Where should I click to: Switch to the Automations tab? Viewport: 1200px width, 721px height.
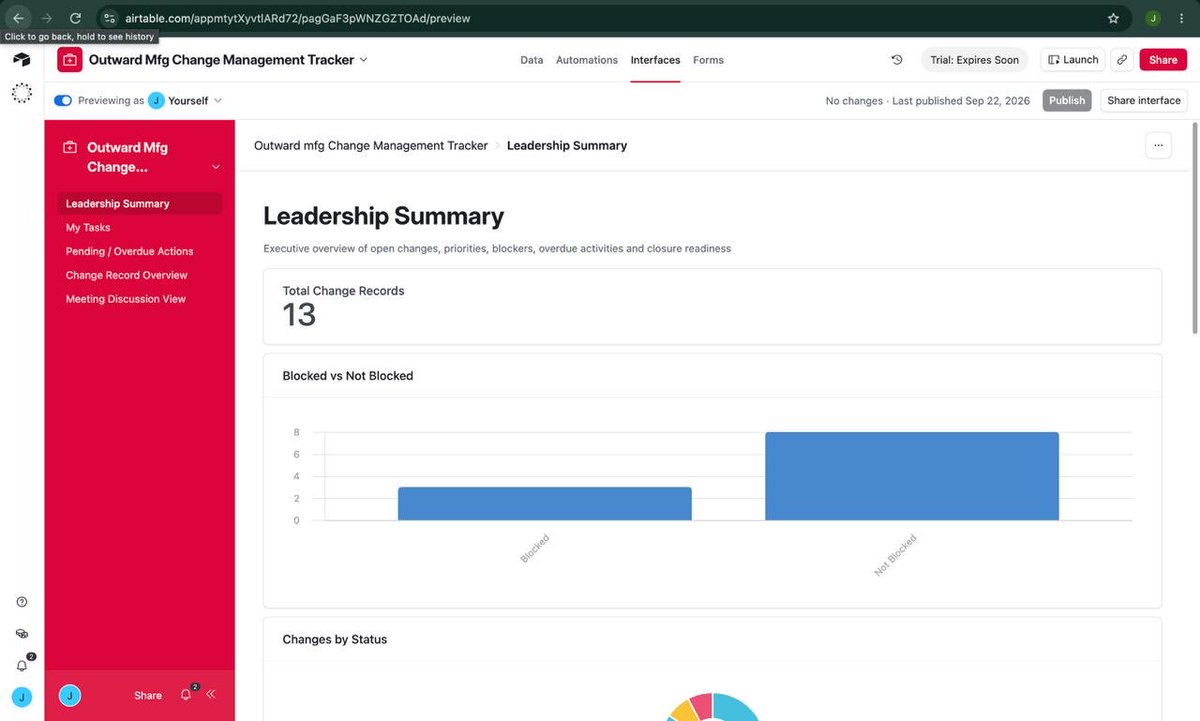(587, 60)
